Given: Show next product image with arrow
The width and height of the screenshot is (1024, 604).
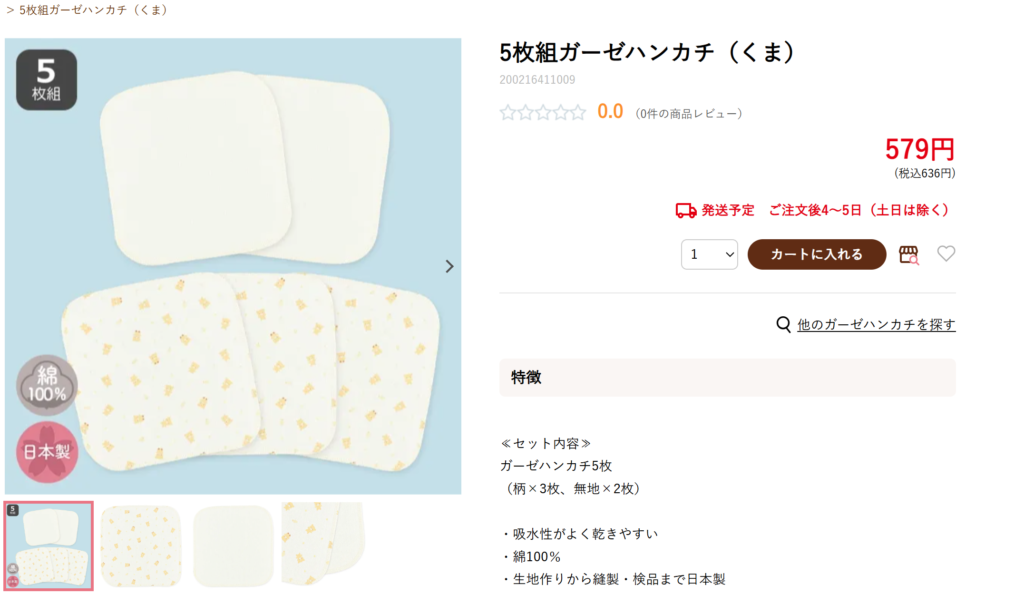Looking at the screenshot, I should 449,266.
